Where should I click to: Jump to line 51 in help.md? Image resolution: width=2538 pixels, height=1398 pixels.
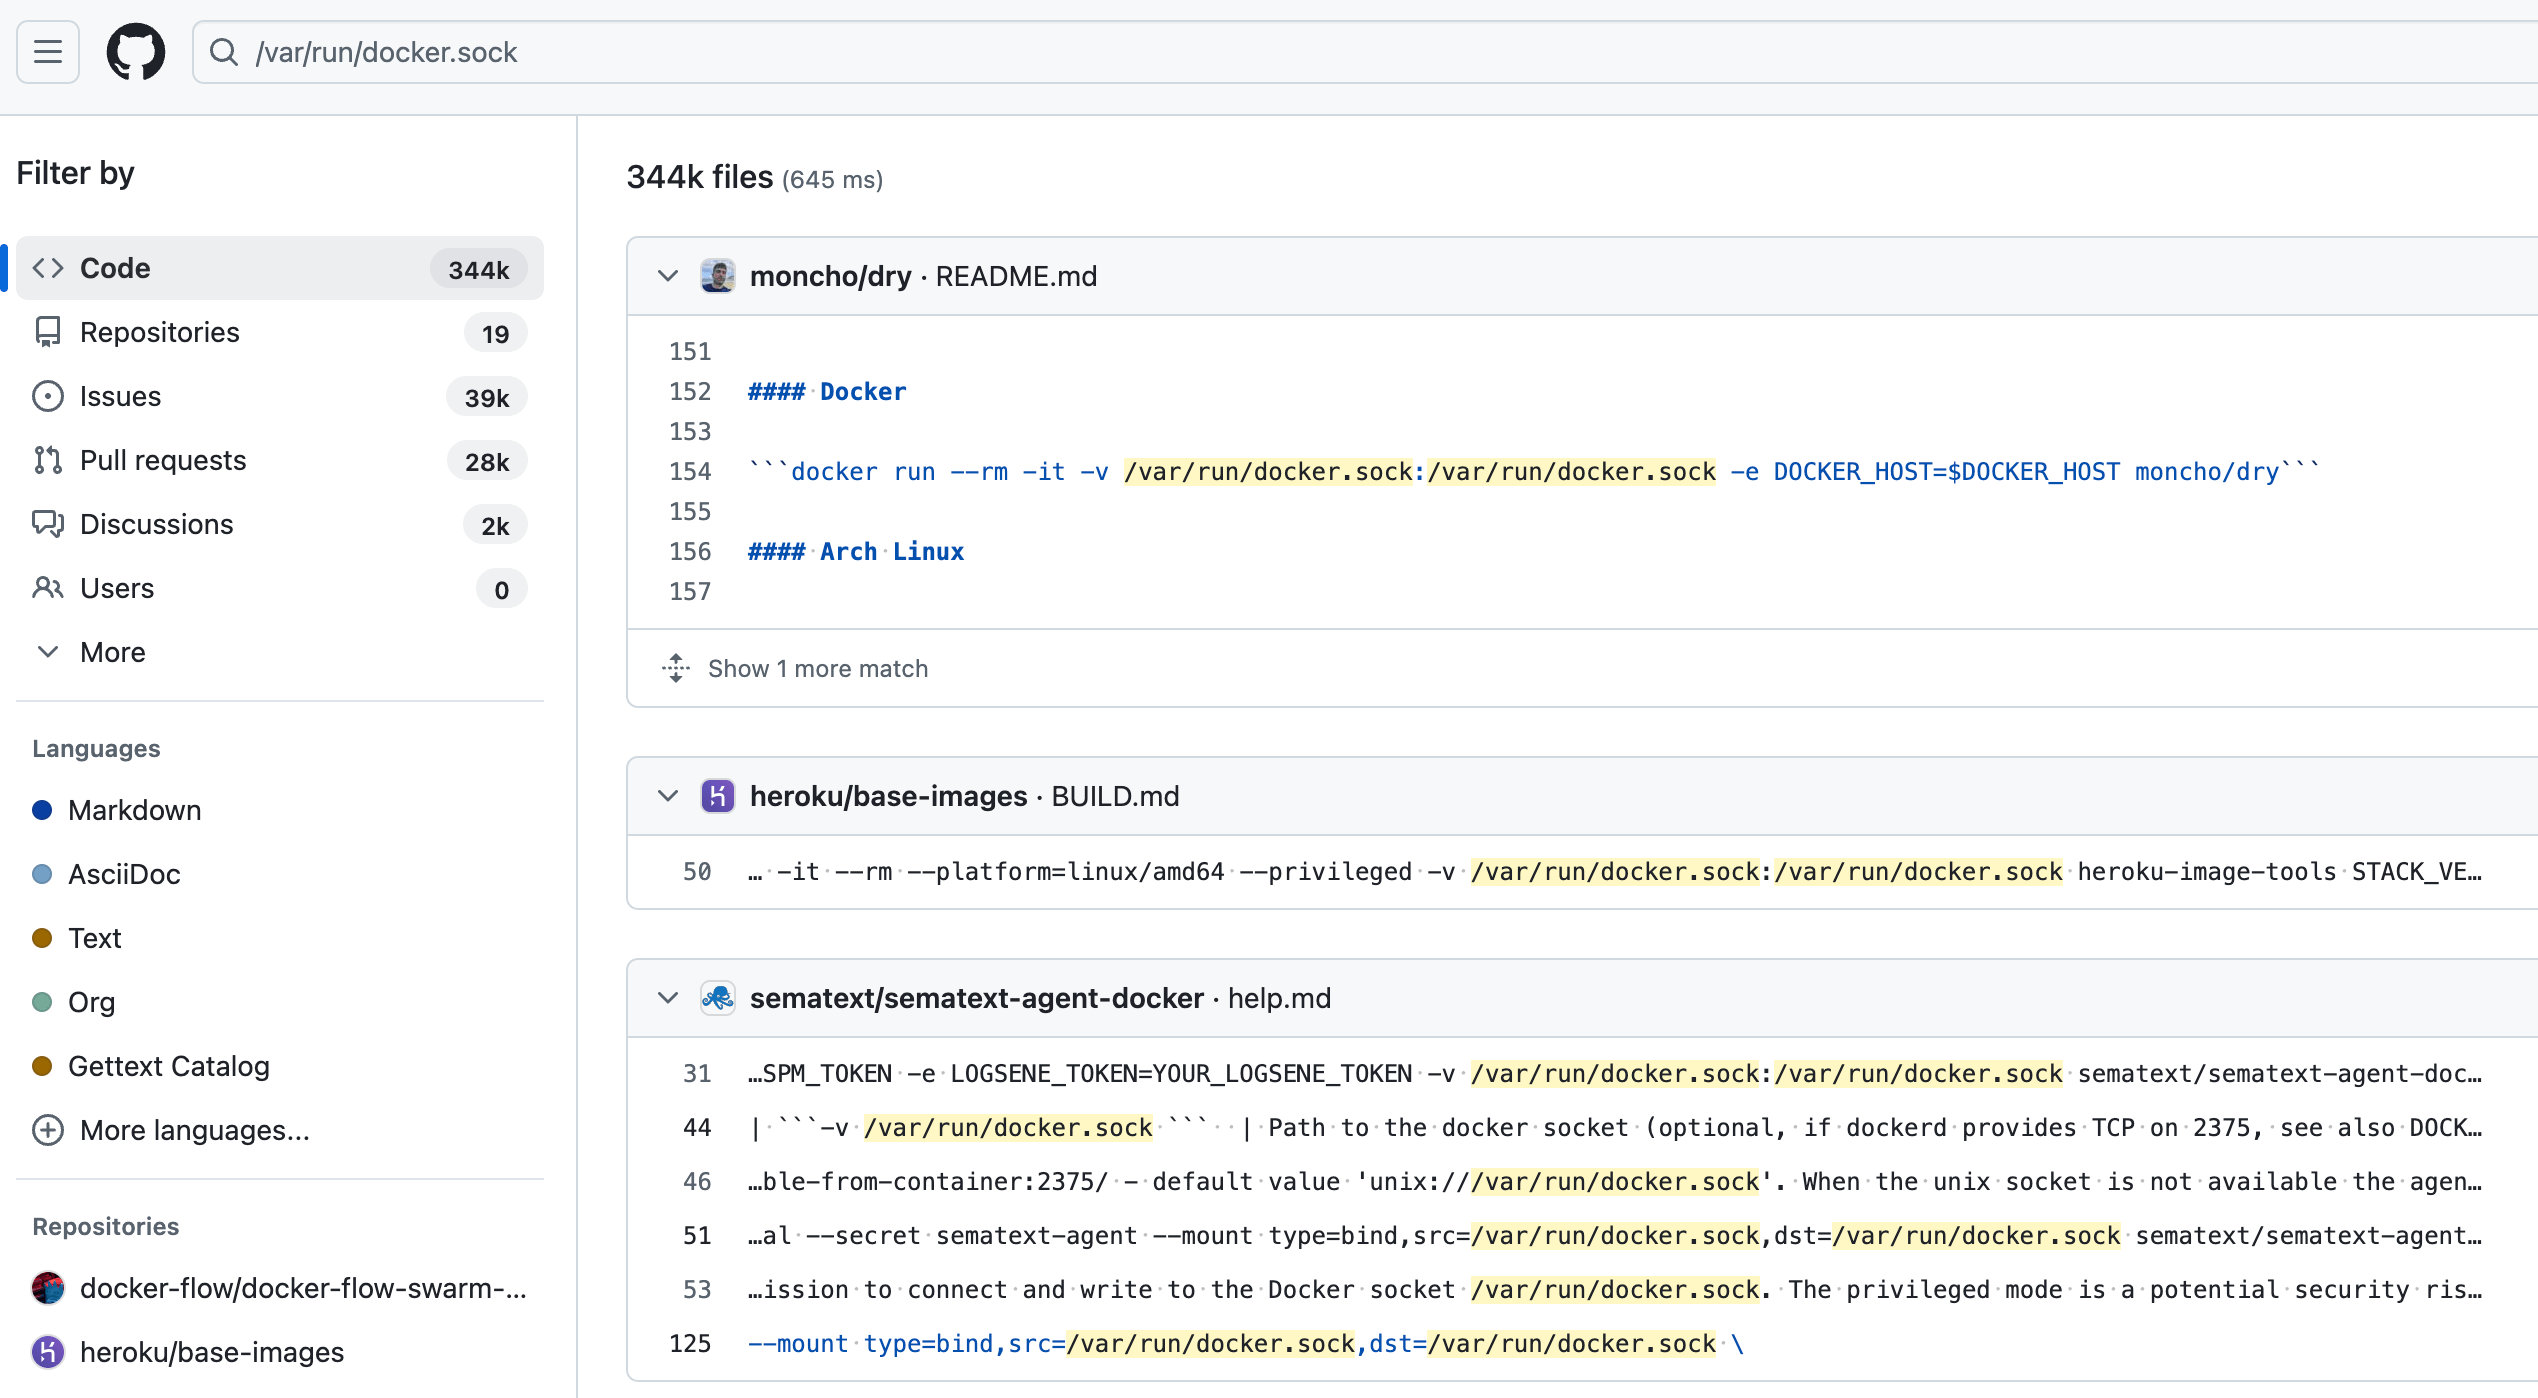pos(697,1236)
